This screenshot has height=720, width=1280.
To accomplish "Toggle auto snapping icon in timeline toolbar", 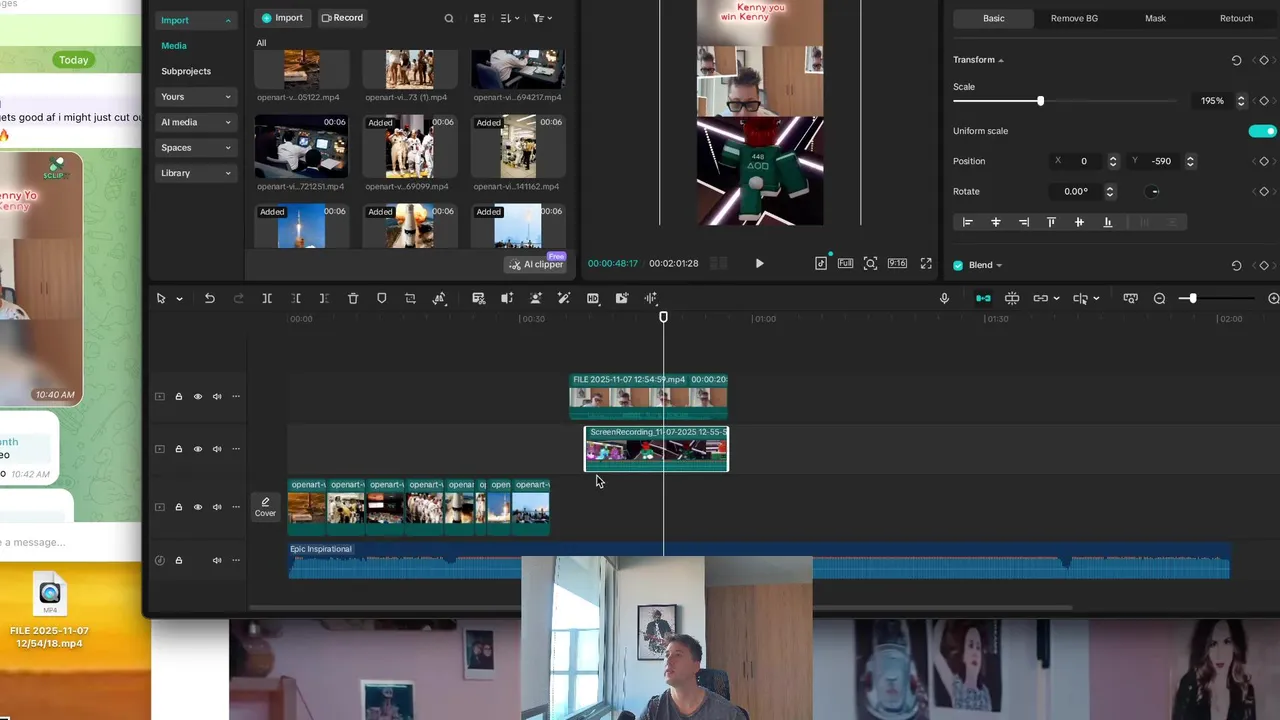I will 1012,298.
